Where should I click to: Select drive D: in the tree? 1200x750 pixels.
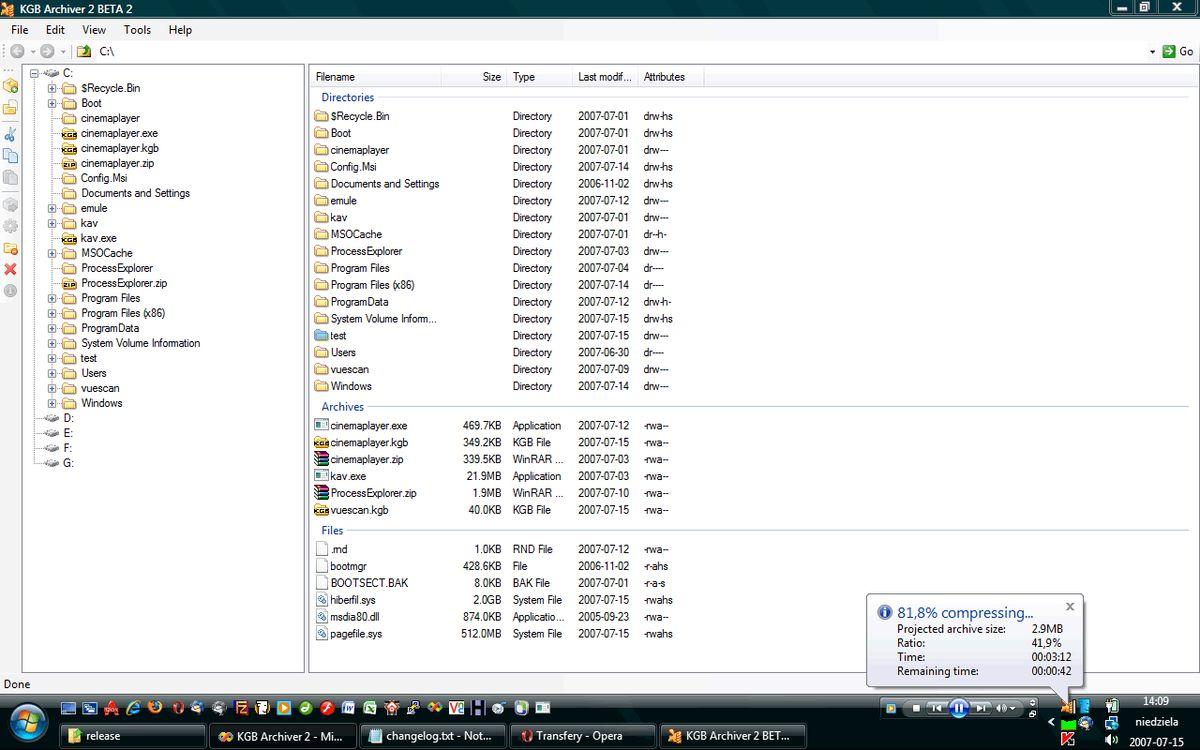(x=68, y=418)
